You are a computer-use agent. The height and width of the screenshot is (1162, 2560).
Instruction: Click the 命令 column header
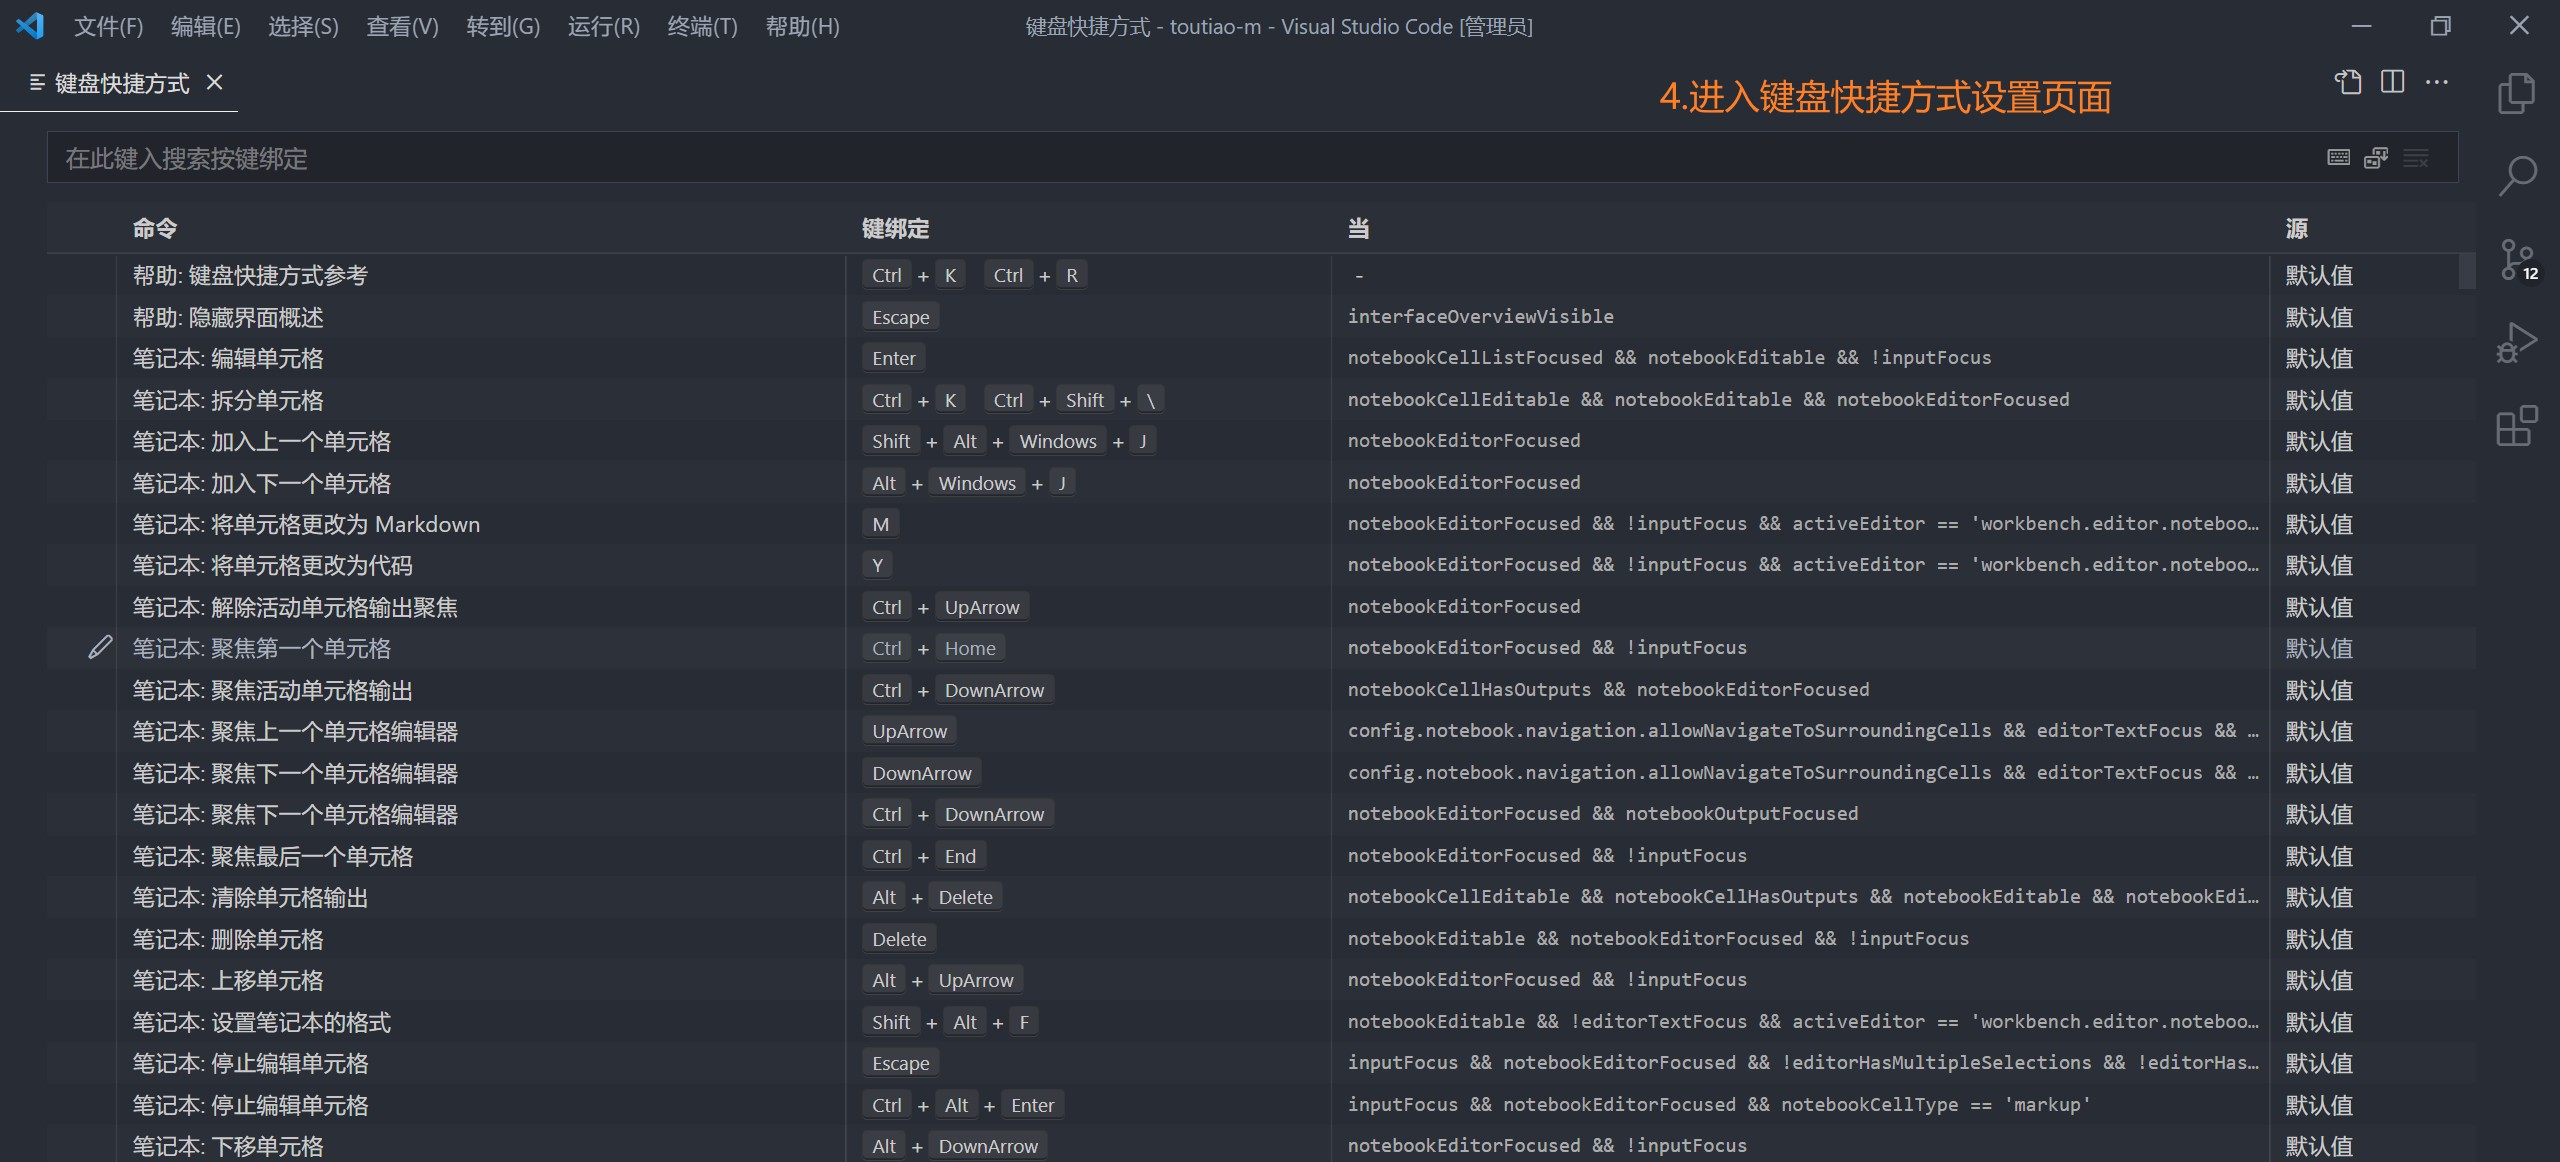point(155,229)
